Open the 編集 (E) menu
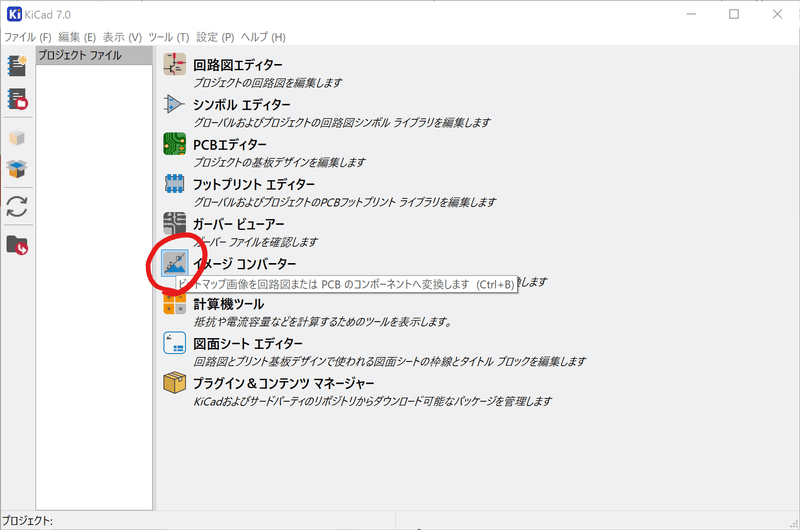The width and height of the screenshot is (800, 530). (x=77, y=37)
